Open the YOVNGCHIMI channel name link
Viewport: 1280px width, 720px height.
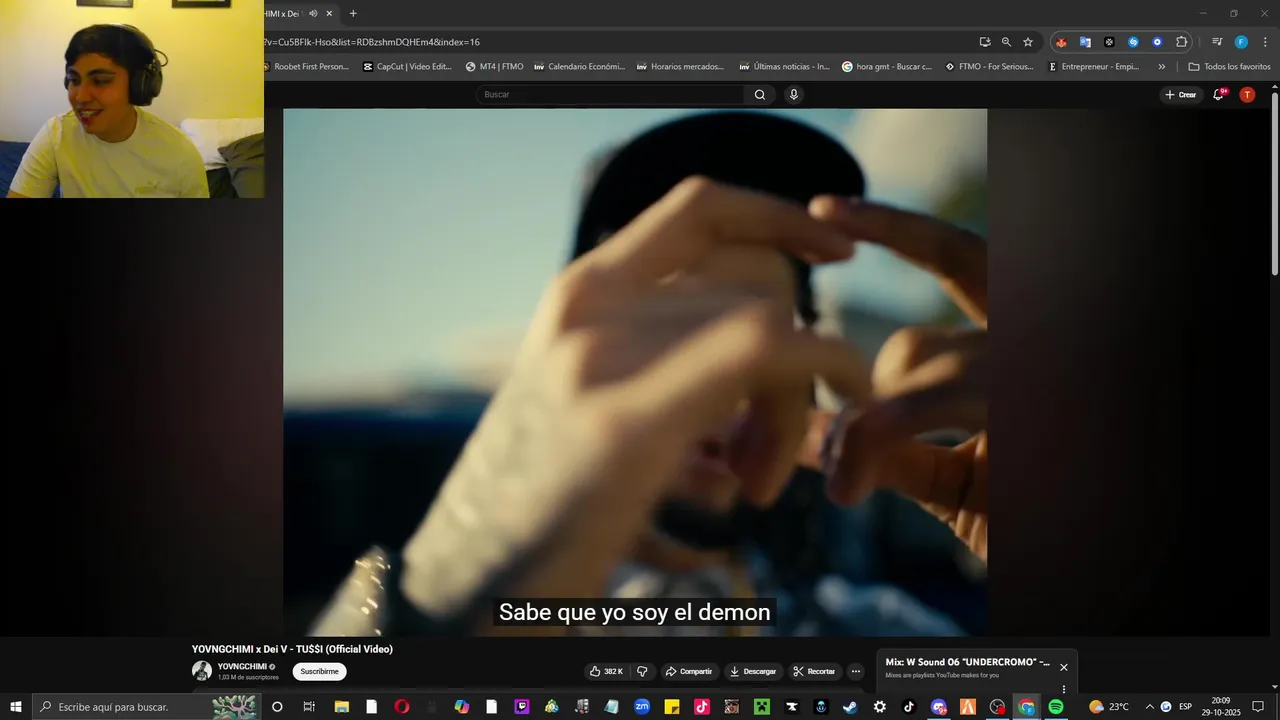click(242, 666)
